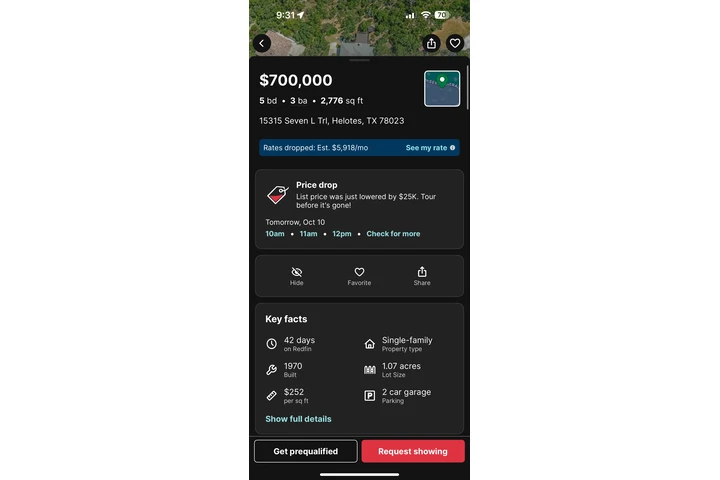Tap the Single-family house icon
The height and width of the screenshot is (480, 720).
[x=370, y=344]
